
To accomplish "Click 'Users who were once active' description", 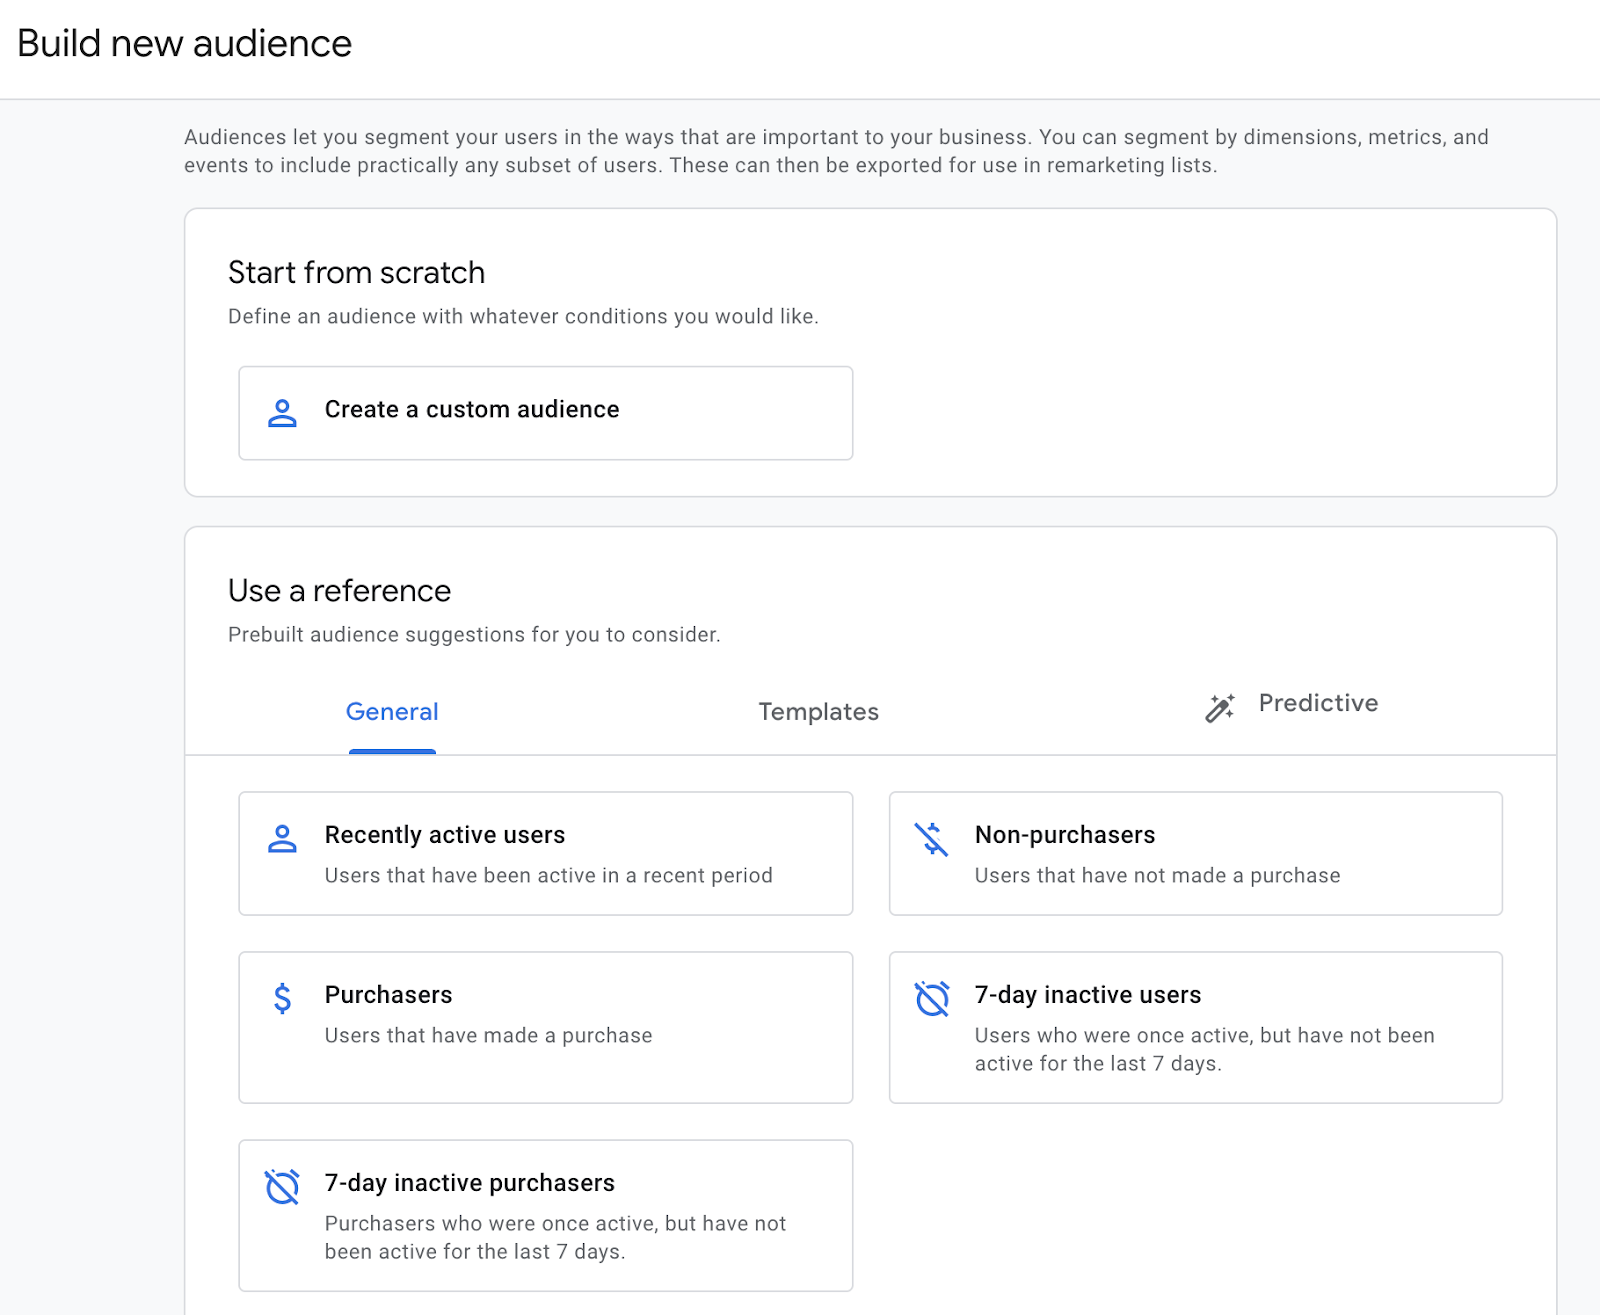I will click(x=1205, y=1050).
